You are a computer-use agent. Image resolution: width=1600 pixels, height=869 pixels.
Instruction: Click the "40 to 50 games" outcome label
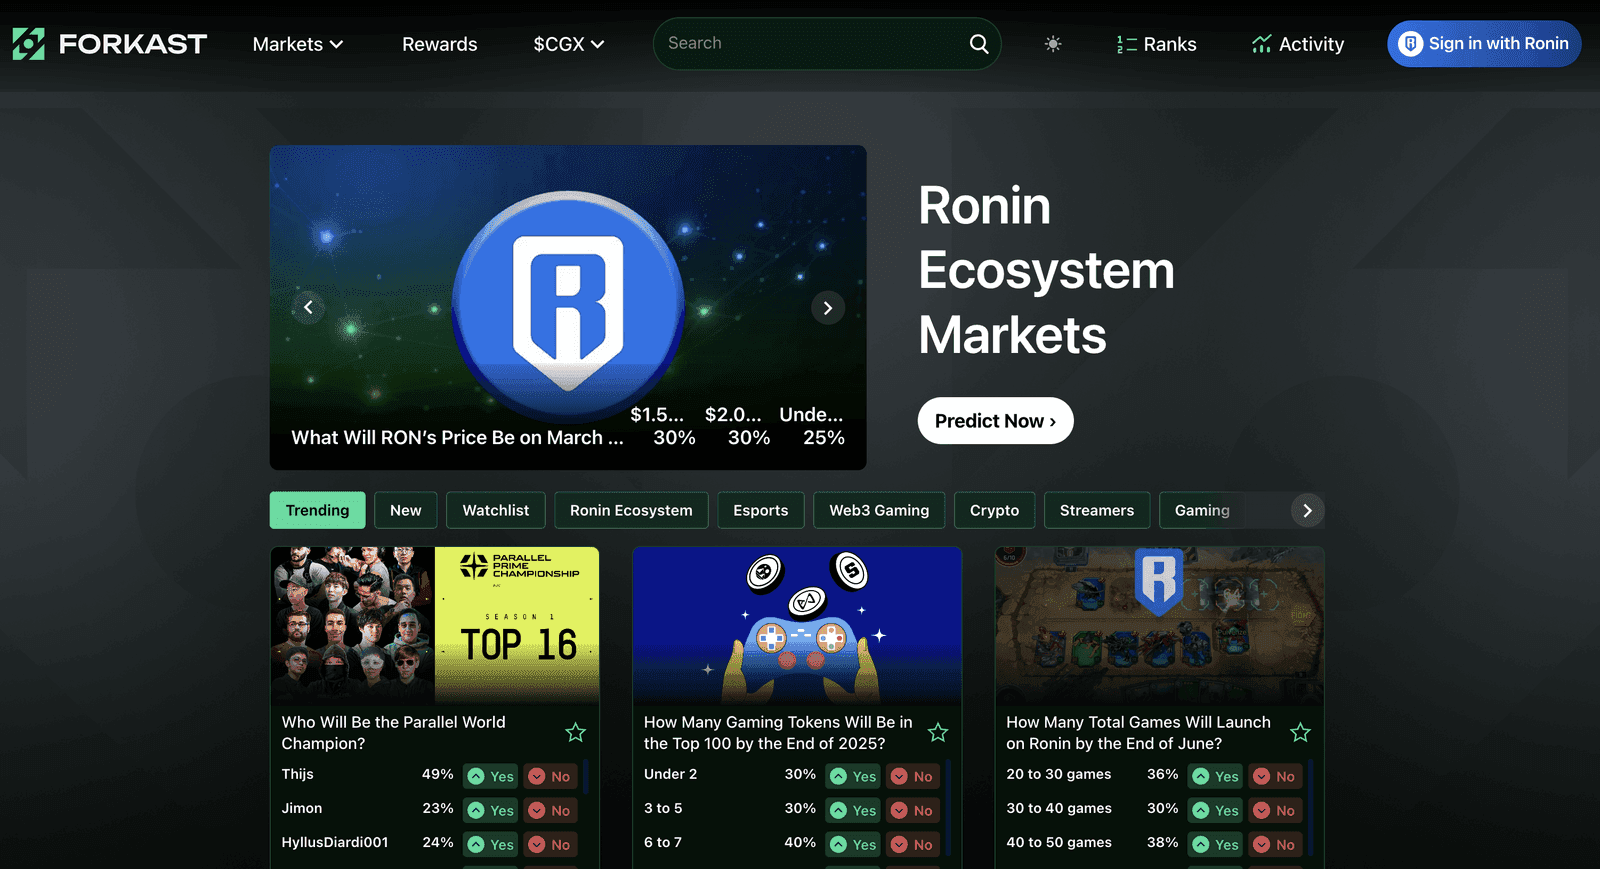pos(1059,842)
